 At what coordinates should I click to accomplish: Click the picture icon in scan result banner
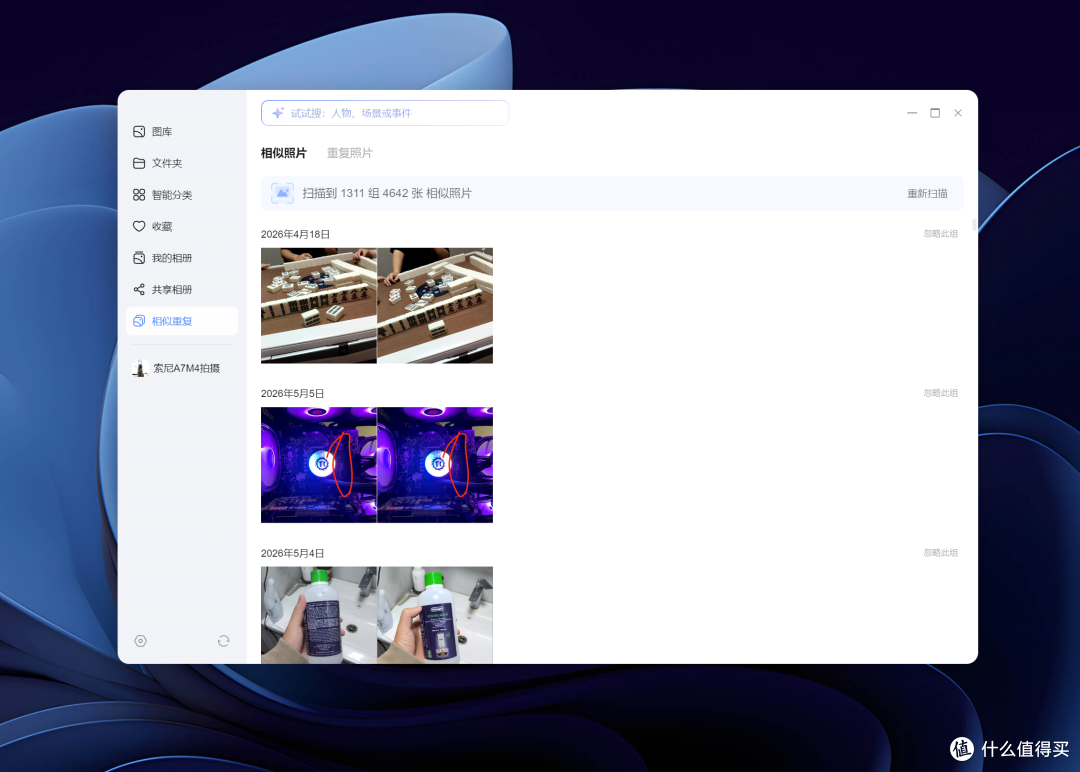[282, 194]
